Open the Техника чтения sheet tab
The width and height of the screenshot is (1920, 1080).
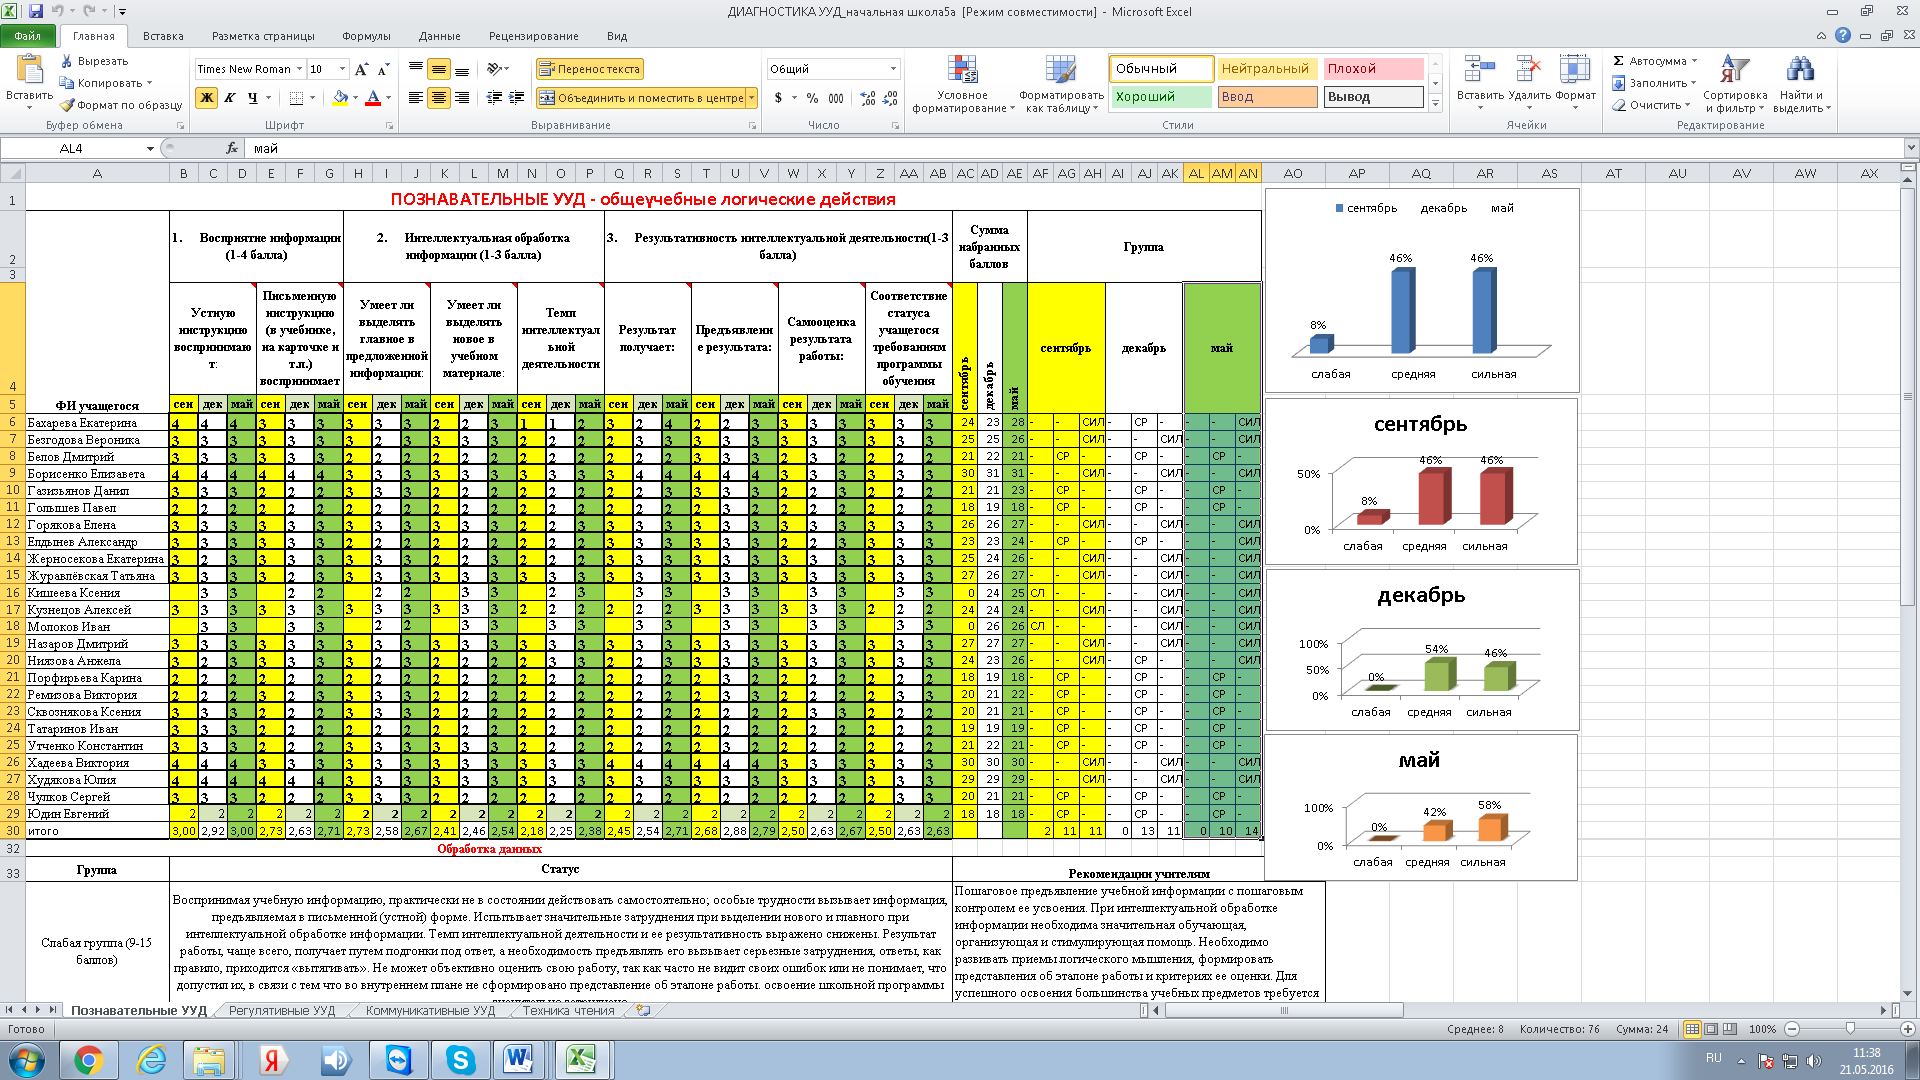(569, 1011)
